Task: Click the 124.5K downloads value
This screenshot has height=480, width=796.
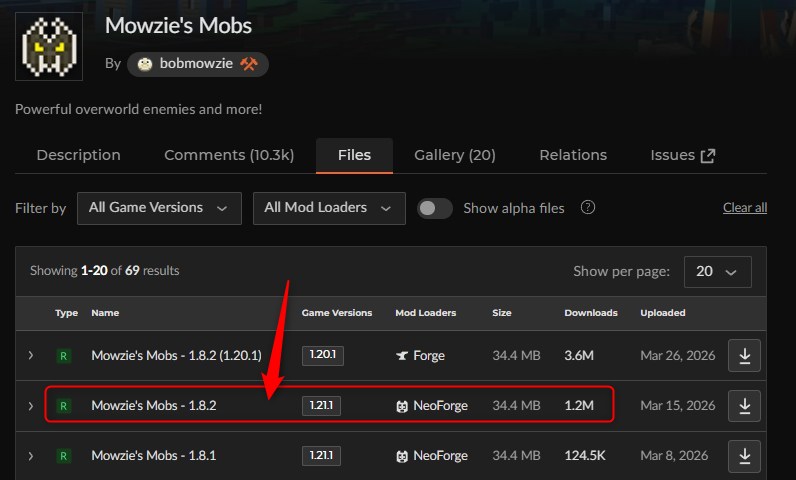Action: [x=585, y=456]
